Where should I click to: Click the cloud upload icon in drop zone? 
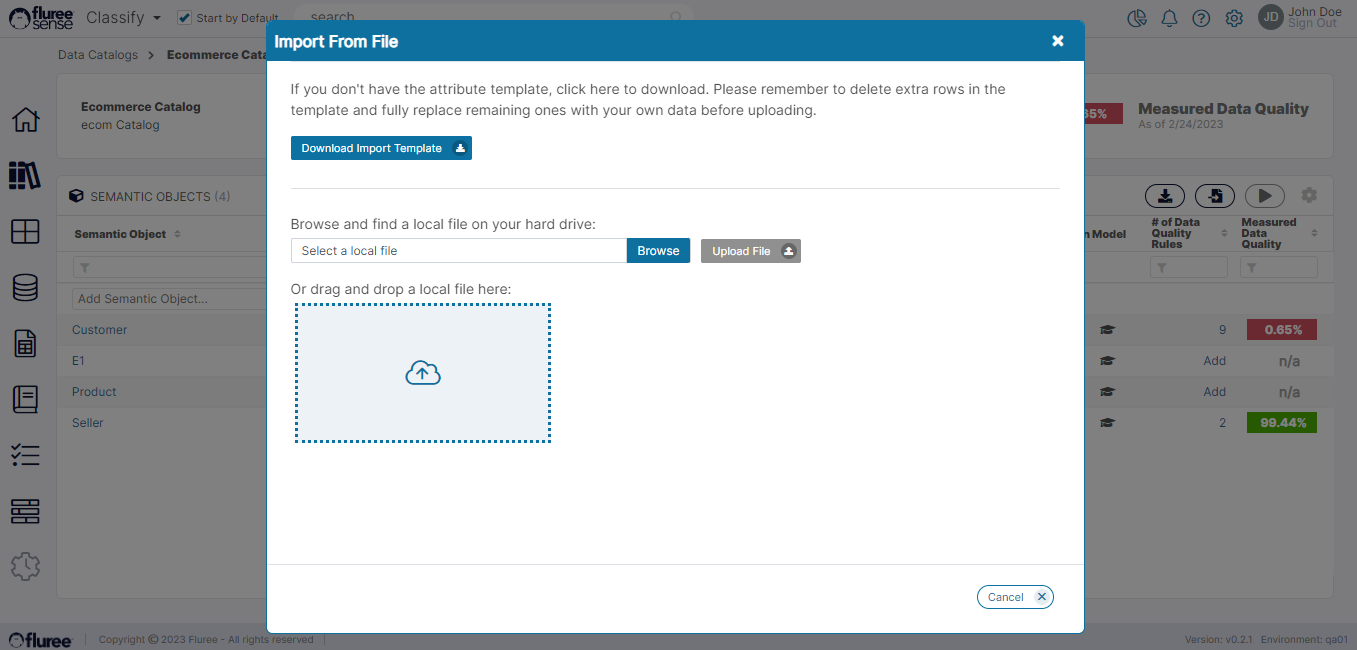tap(423, 373)
